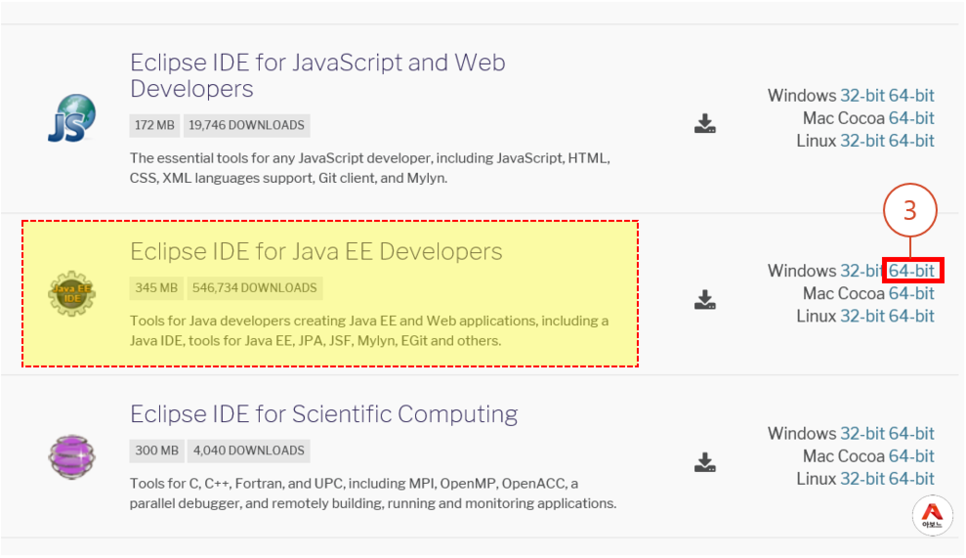Download JavaScript IDE Mac Cocoa 64-bit
The image size is (966, 558).
pyautogui.click(x=911, y=118)
